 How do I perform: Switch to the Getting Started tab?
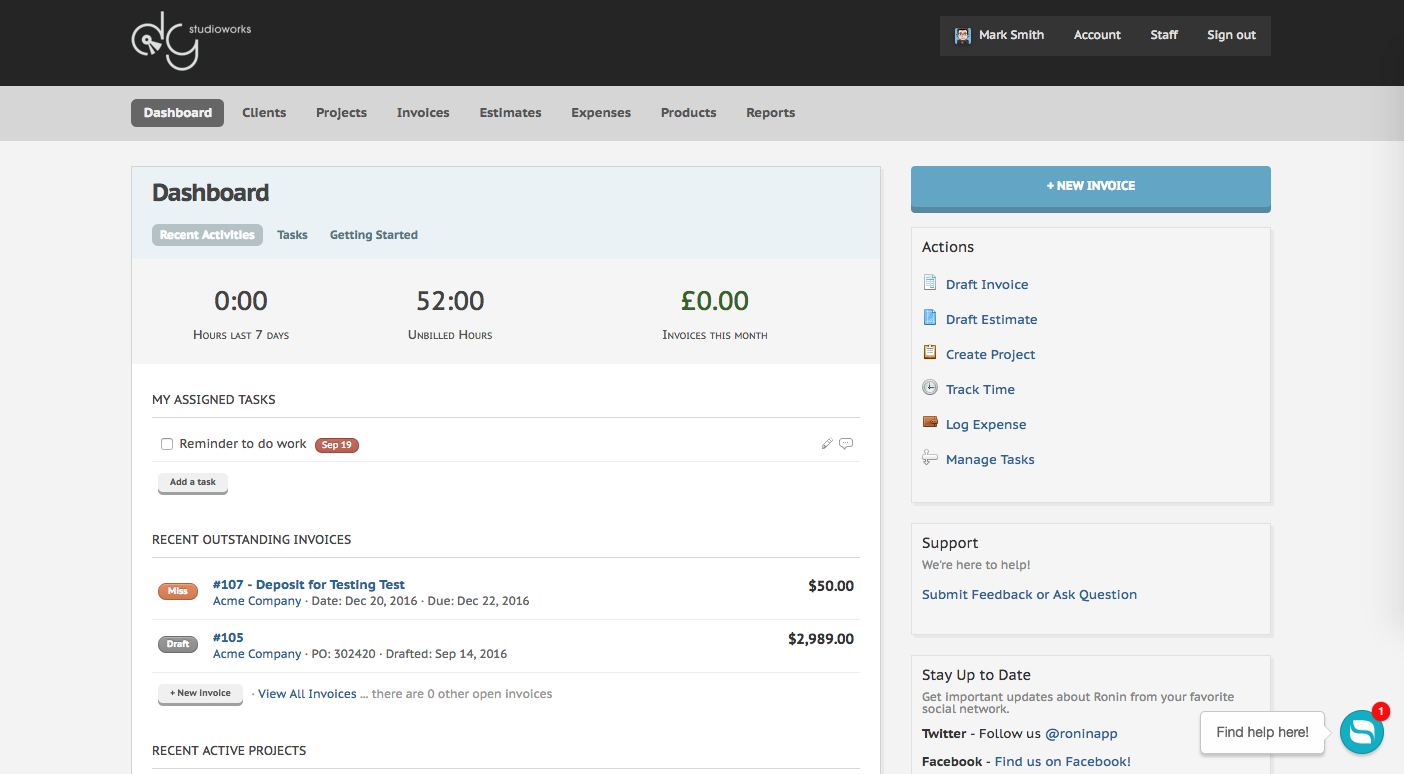(x=374, y=235)
